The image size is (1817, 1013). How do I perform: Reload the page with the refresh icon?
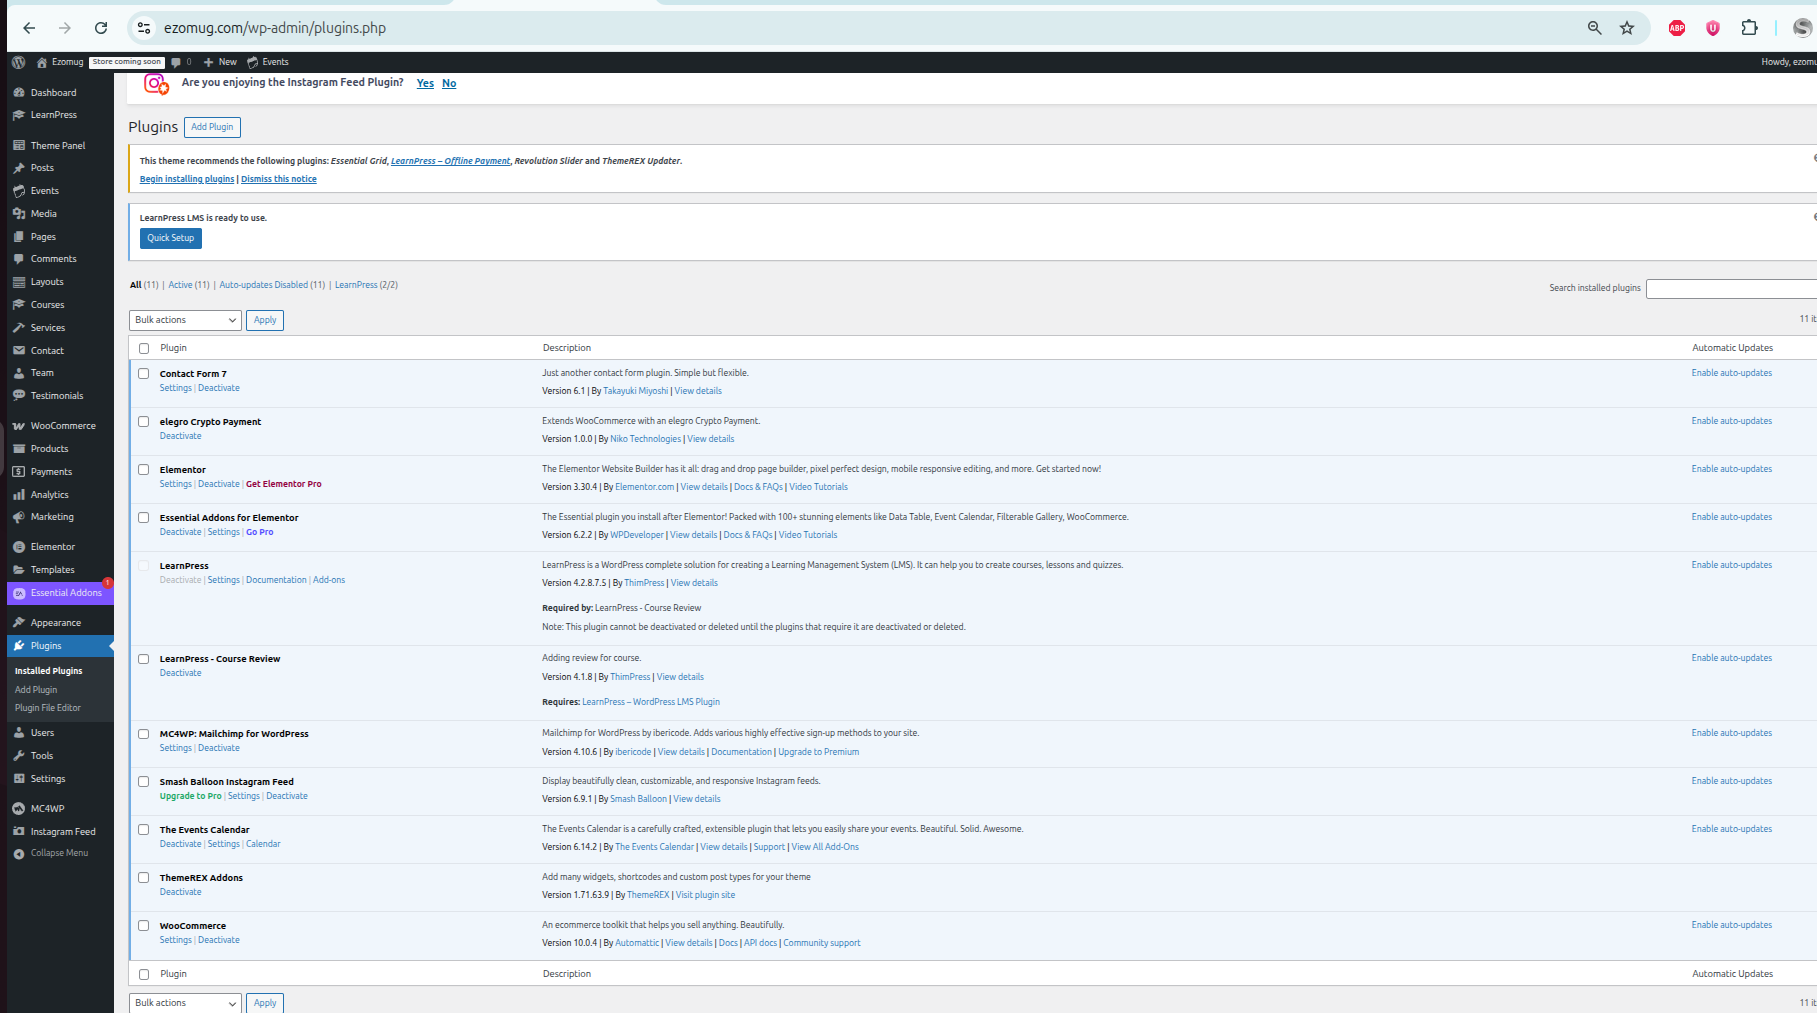point(101,28)
